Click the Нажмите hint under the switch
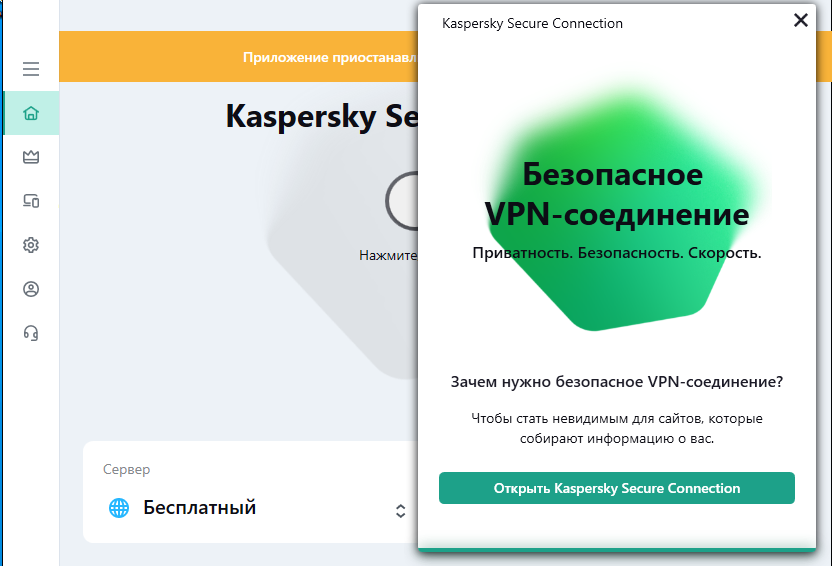 pyautogui.click(x=388, y=255)
